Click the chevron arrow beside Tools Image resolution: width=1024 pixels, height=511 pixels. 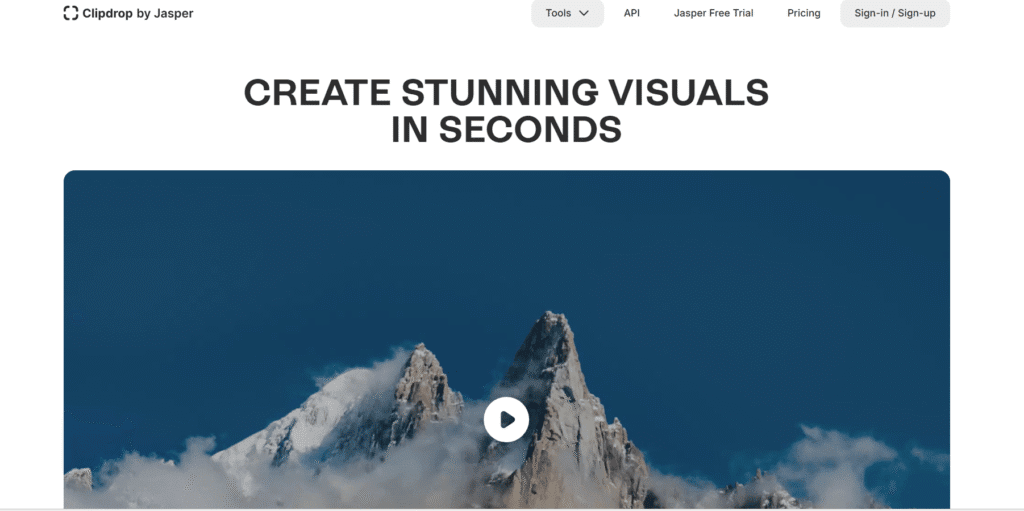584,13
